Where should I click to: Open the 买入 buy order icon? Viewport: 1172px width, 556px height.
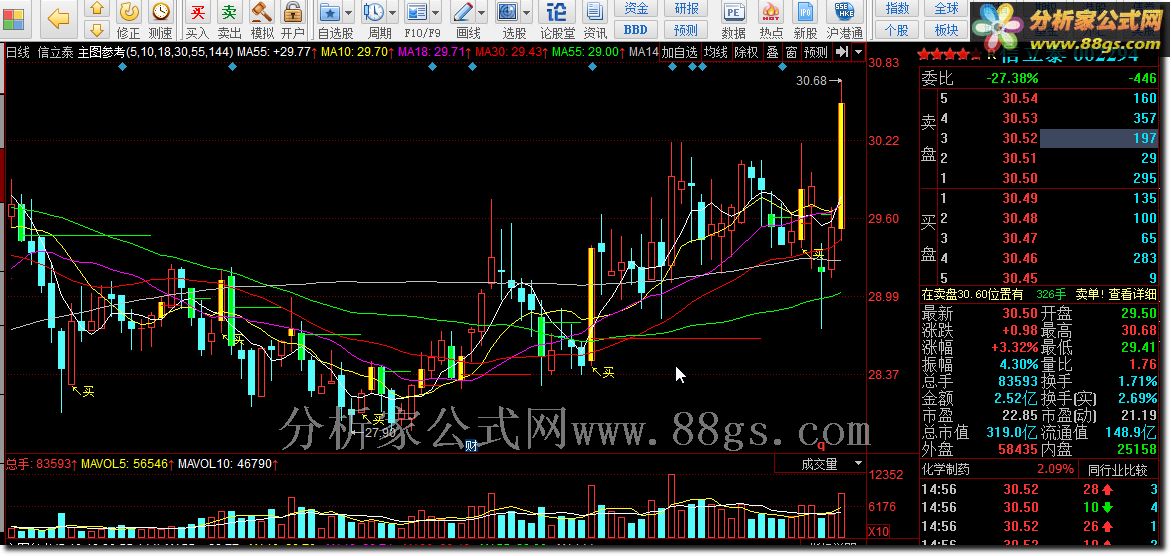[x=197, y=20]
